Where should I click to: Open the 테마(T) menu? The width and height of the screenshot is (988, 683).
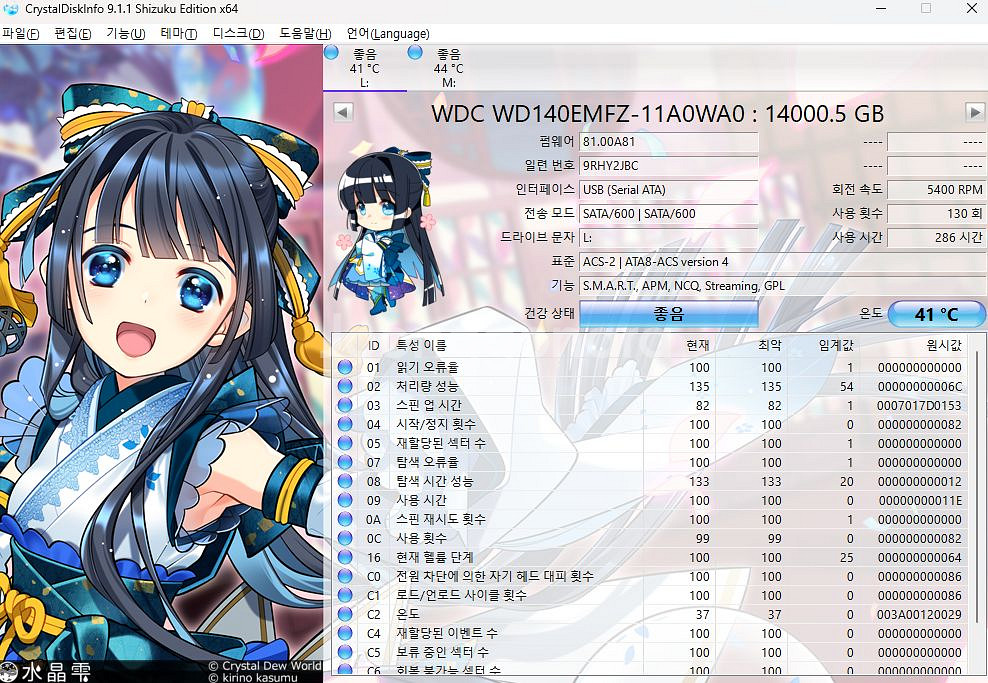[x=178, y=33]
